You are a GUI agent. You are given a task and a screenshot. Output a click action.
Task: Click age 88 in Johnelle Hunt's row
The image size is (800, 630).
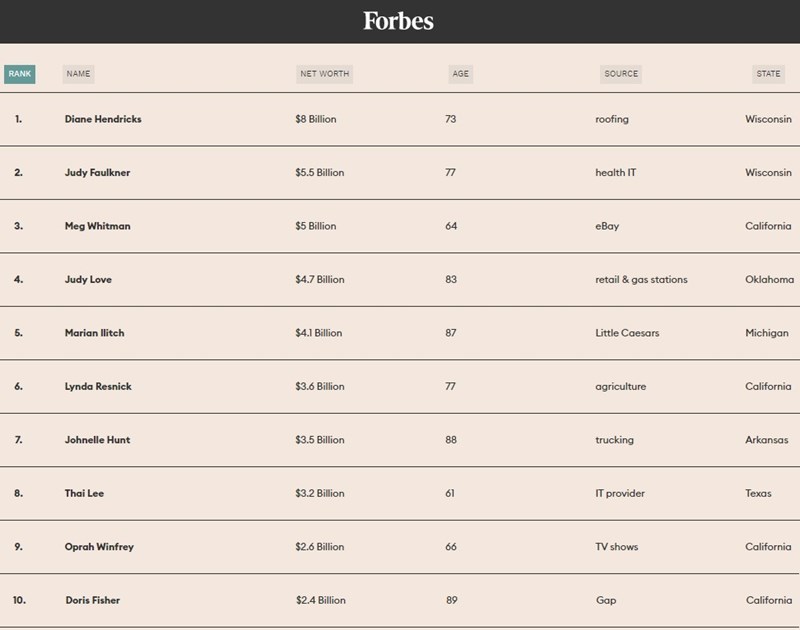451,440
